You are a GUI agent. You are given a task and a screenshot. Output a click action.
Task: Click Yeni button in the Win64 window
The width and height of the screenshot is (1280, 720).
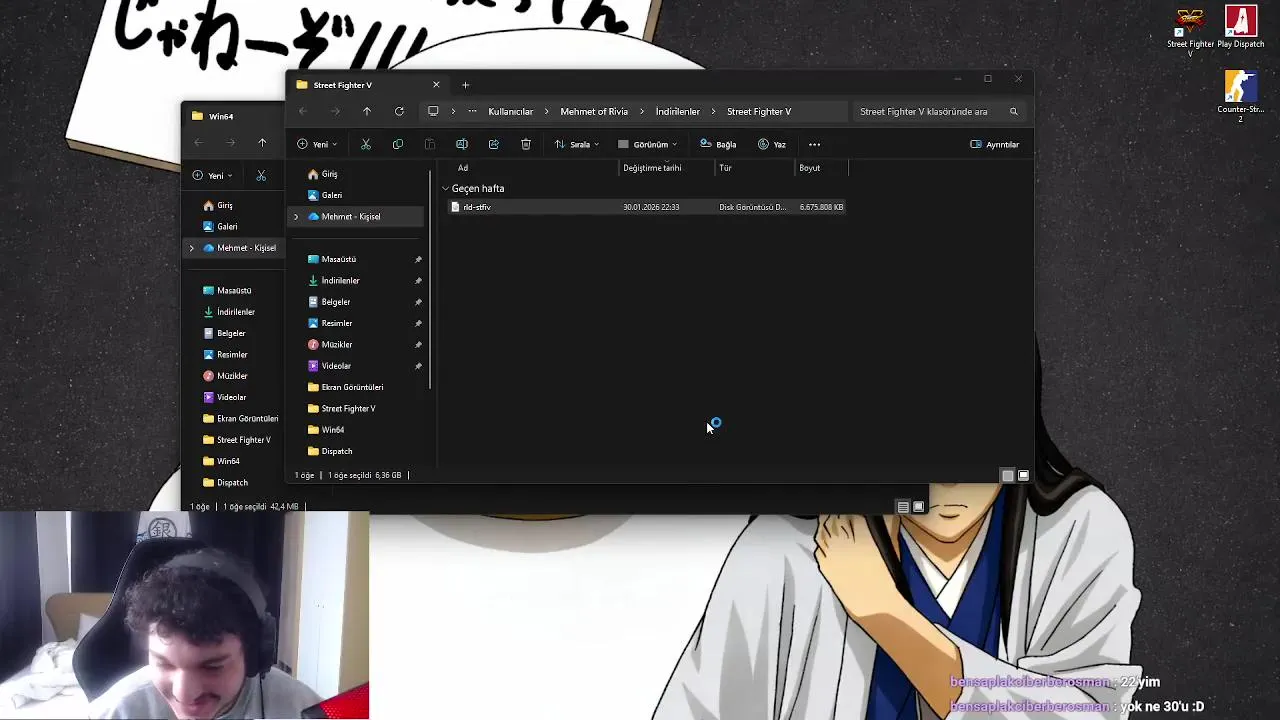pyautogui.click(x=214, y=176)
